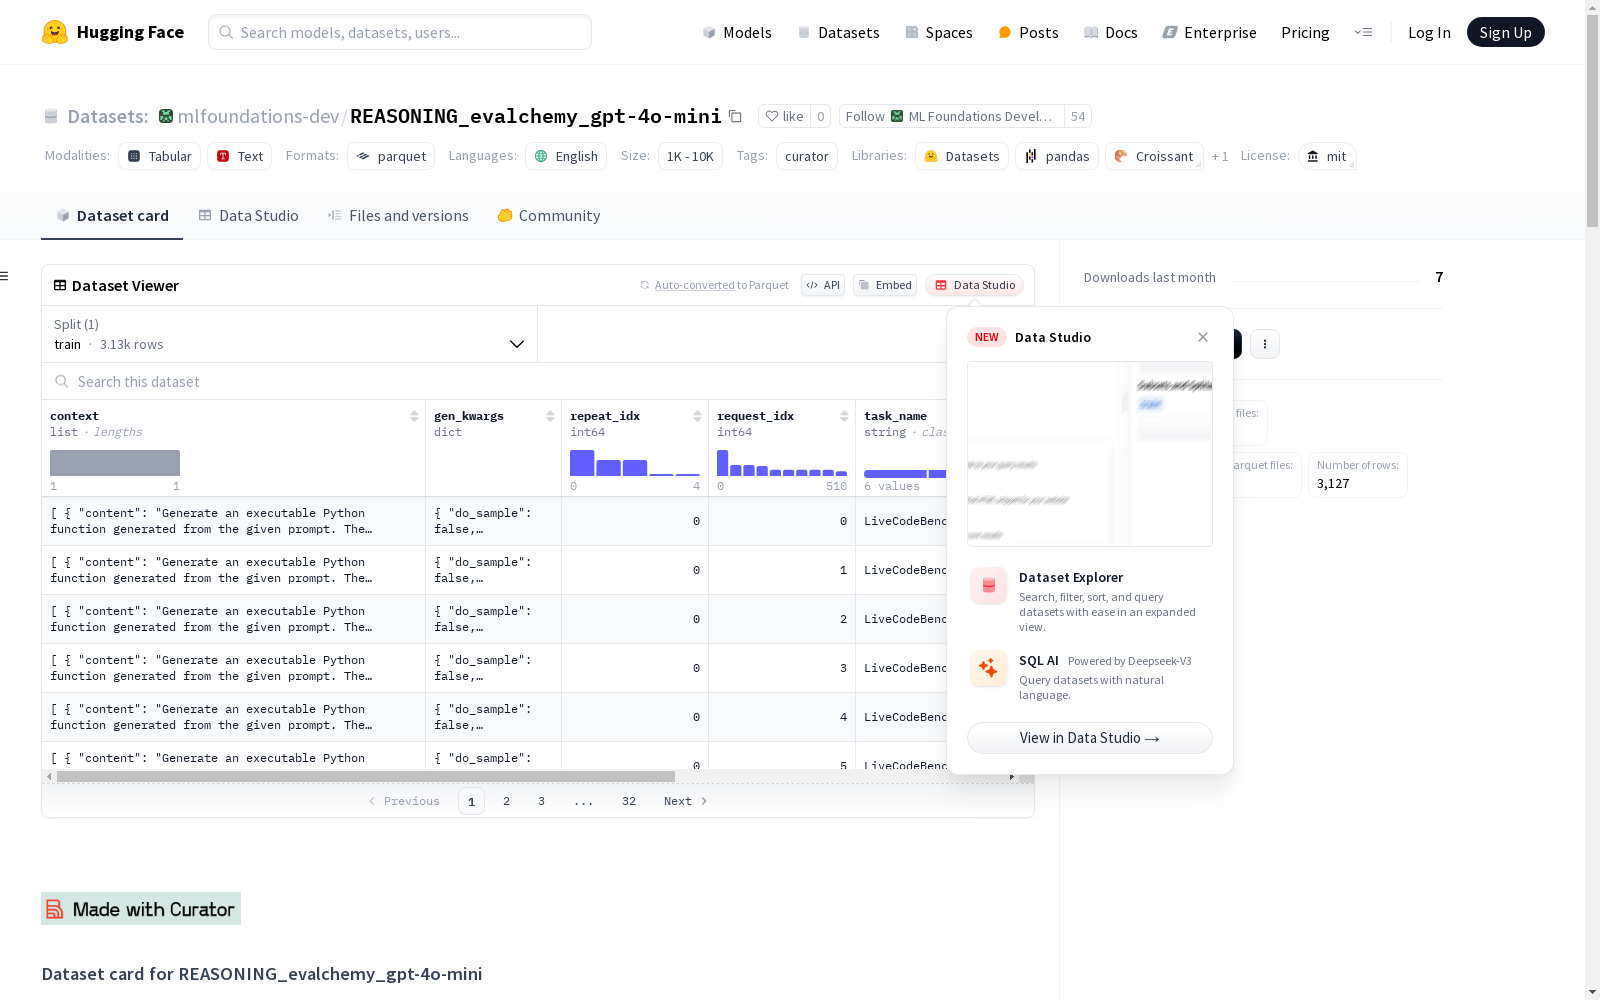Click the context lengths histogram bar

point(115,463)
